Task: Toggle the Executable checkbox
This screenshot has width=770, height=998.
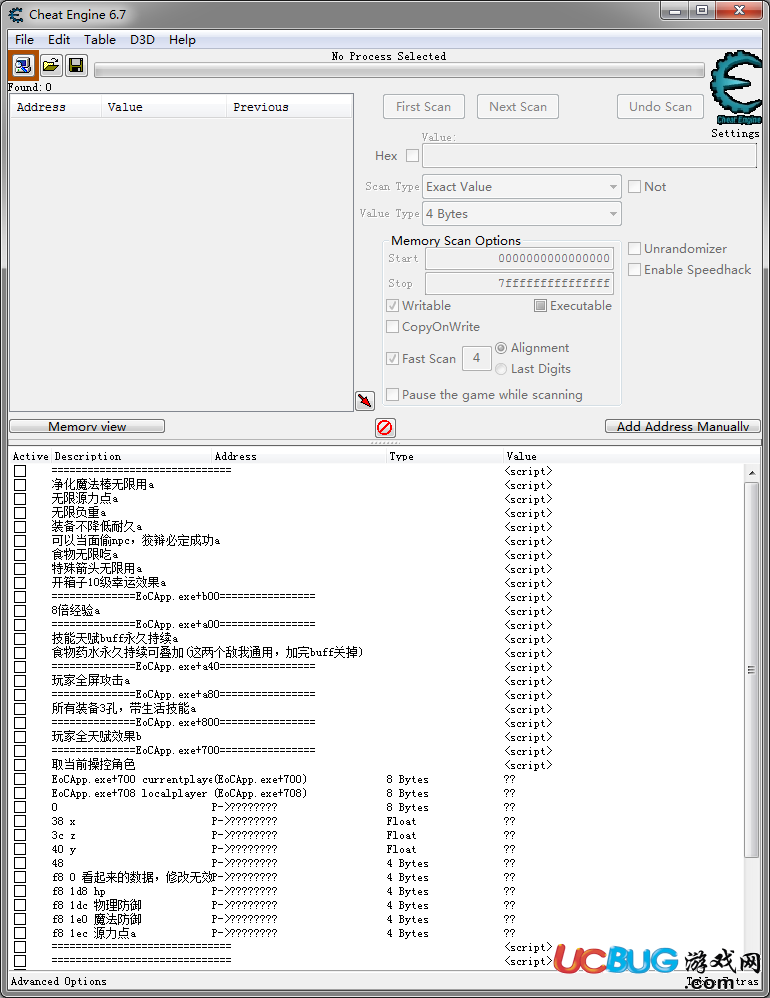Action: (540, 306)
